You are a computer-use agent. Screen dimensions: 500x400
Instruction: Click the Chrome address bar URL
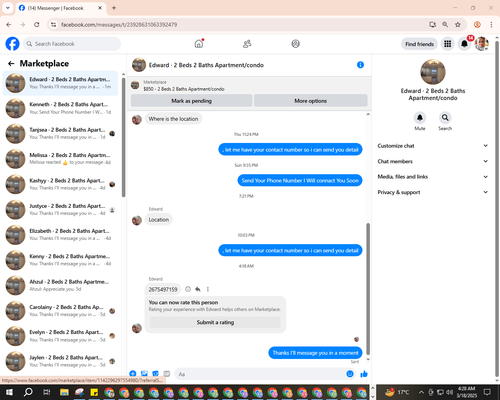coord(119,24)
